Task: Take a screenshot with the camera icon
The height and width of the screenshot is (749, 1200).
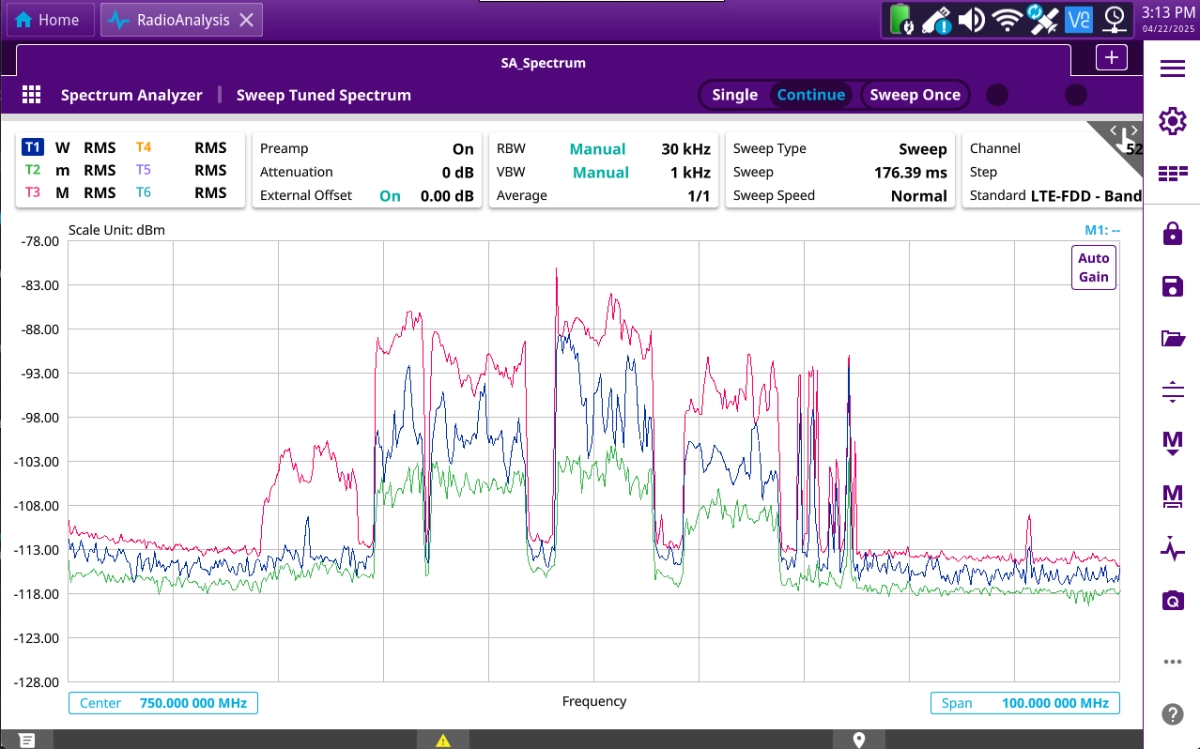Action: pyautogui.click(x=1172, y=600)
